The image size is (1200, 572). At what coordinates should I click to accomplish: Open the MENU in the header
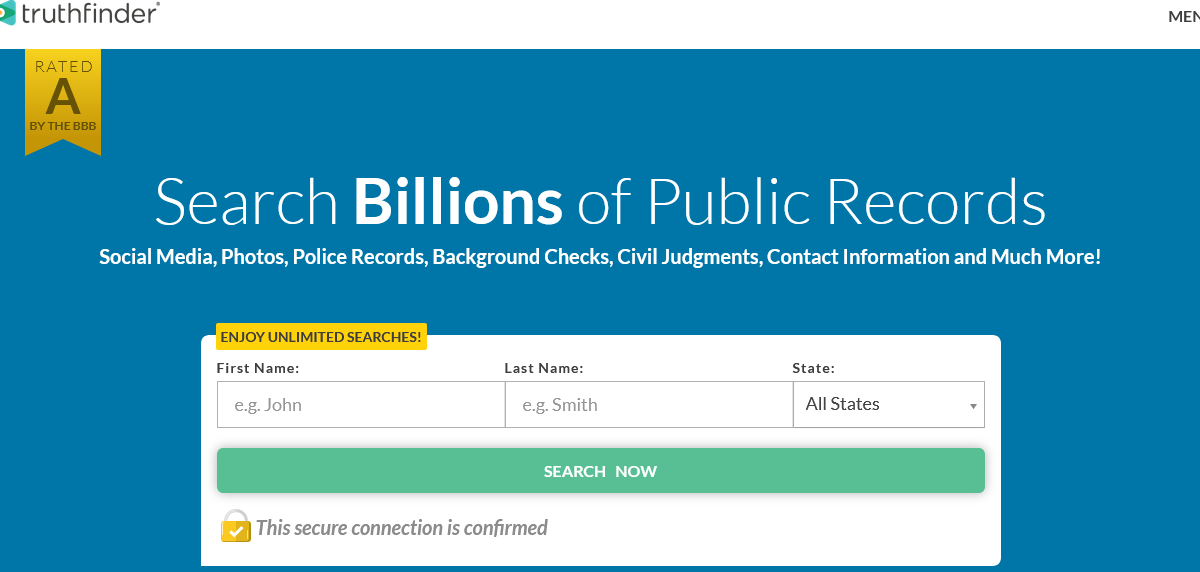(1184, 16)
